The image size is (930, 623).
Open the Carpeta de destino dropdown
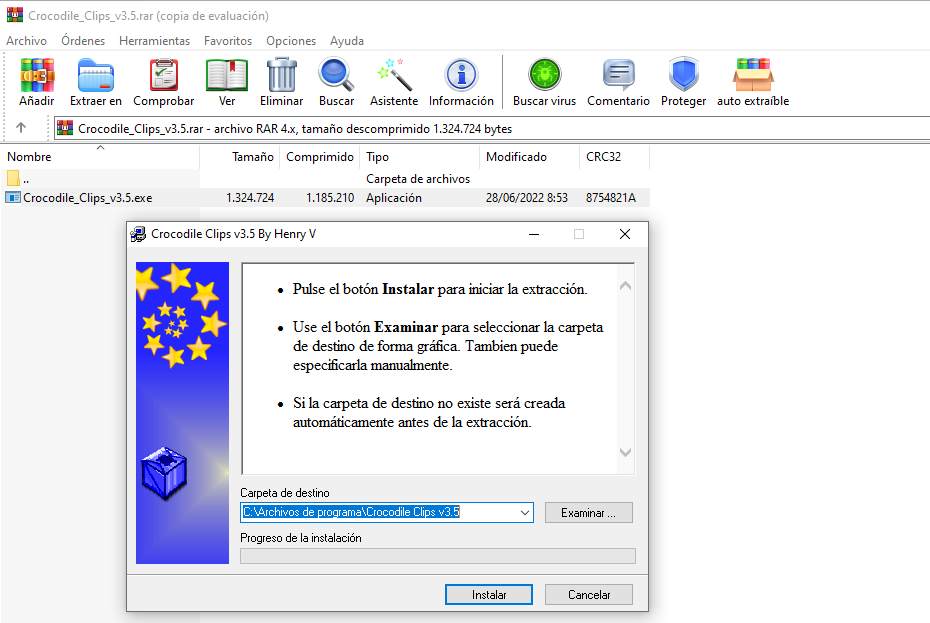[525, 512]
